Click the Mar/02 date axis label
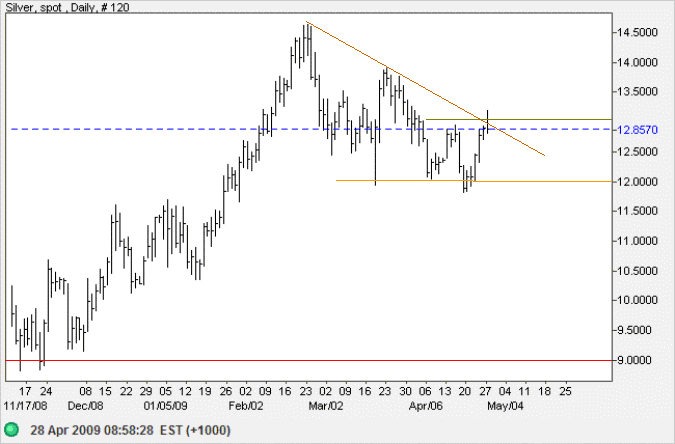 point(326,406)
